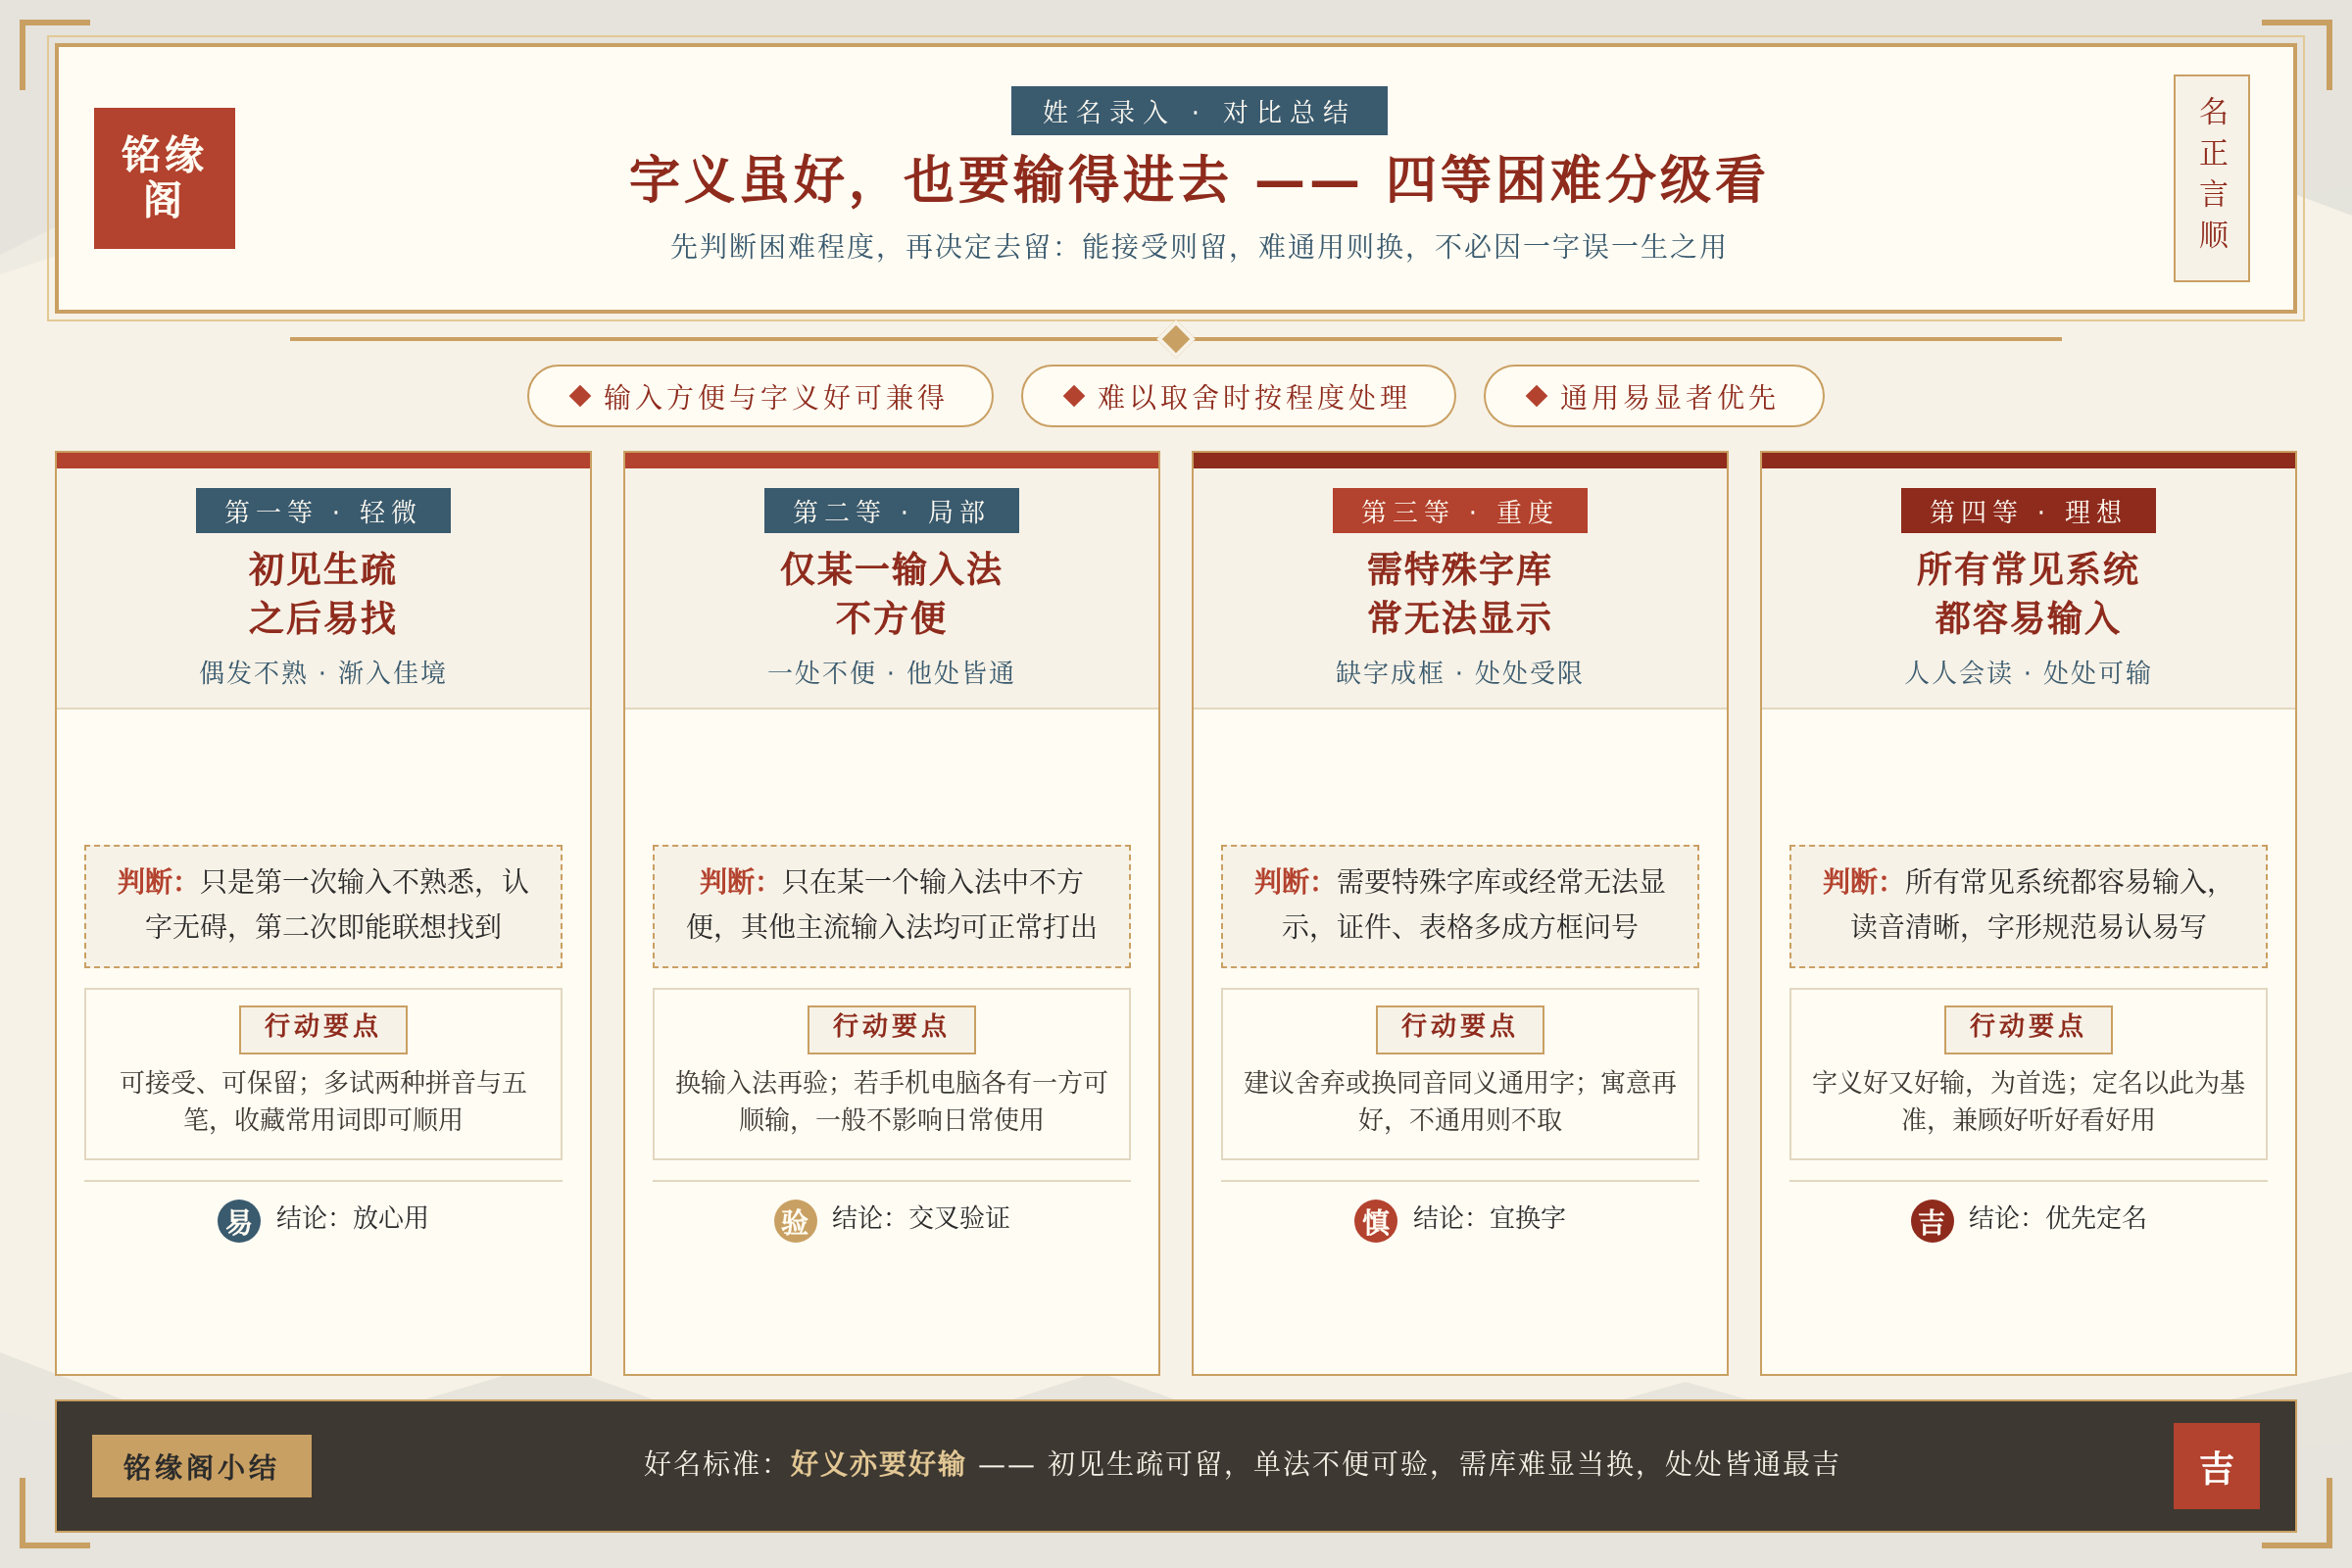Click the heading 仅某一输入法 不方便
This screenshot has height=1568, width=2352.
tap(891, 593)
